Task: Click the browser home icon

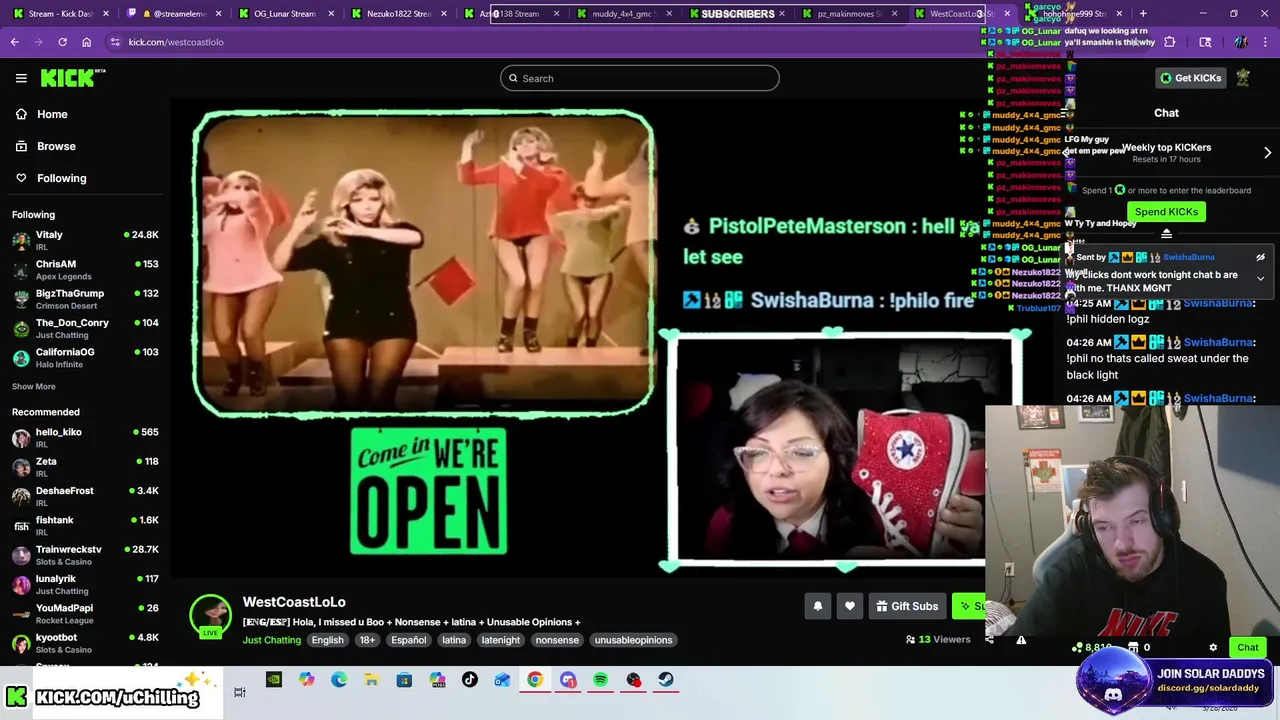Action: click(86, 42)
